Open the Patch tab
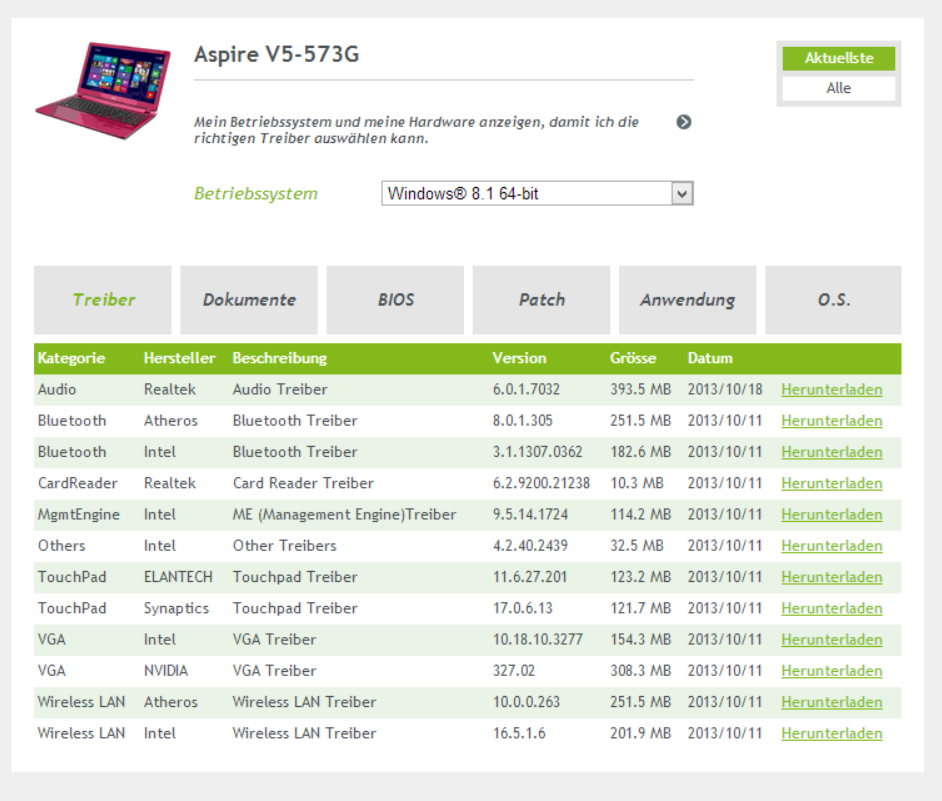 coord(541,300)
